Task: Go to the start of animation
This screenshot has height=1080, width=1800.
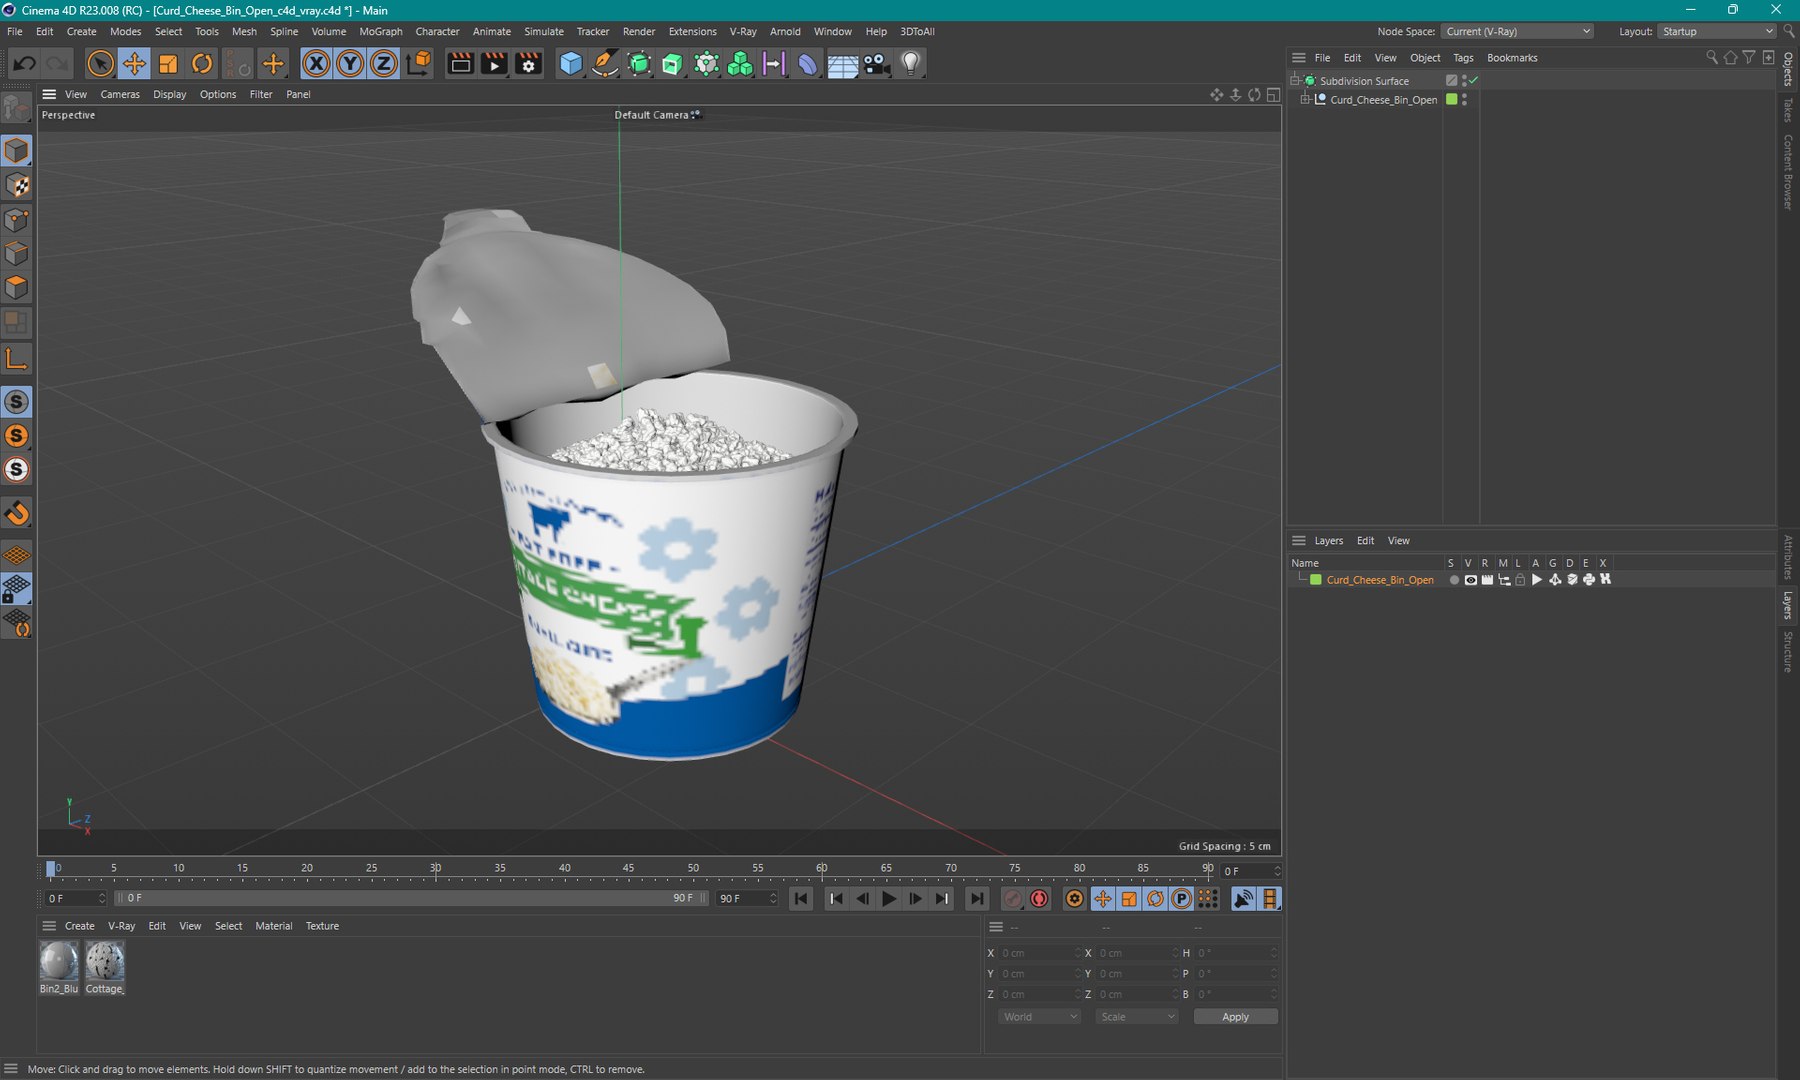Action: (x=801, y=899)
